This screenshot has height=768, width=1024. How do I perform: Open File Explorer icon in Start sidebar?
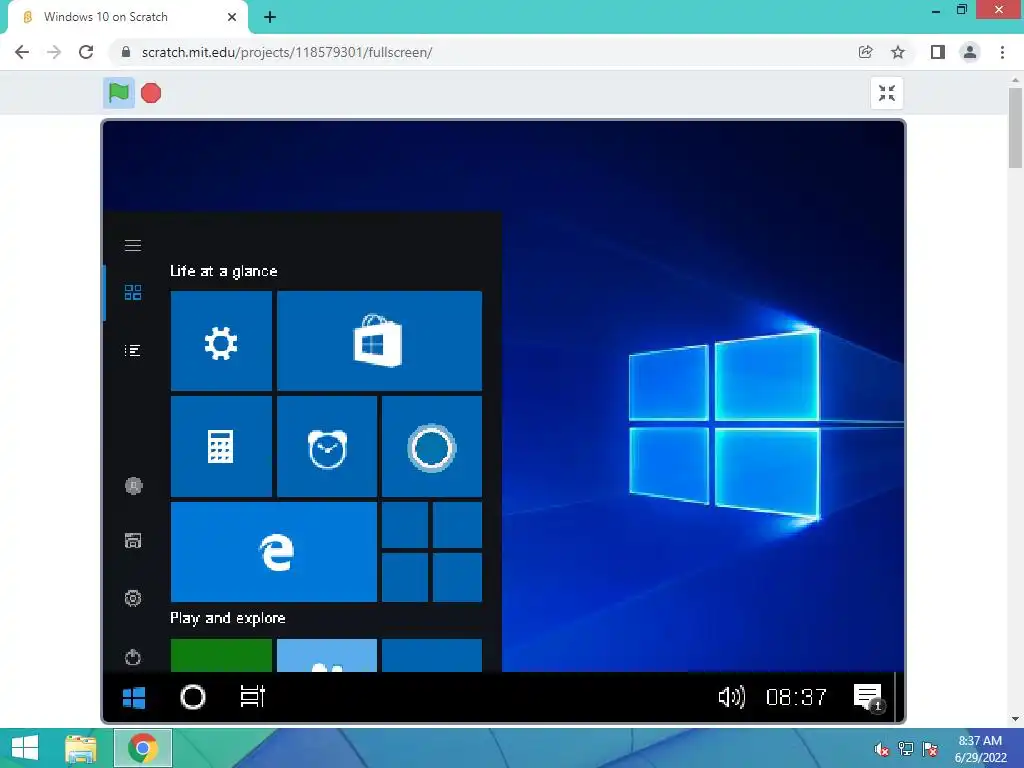(133, 541)
